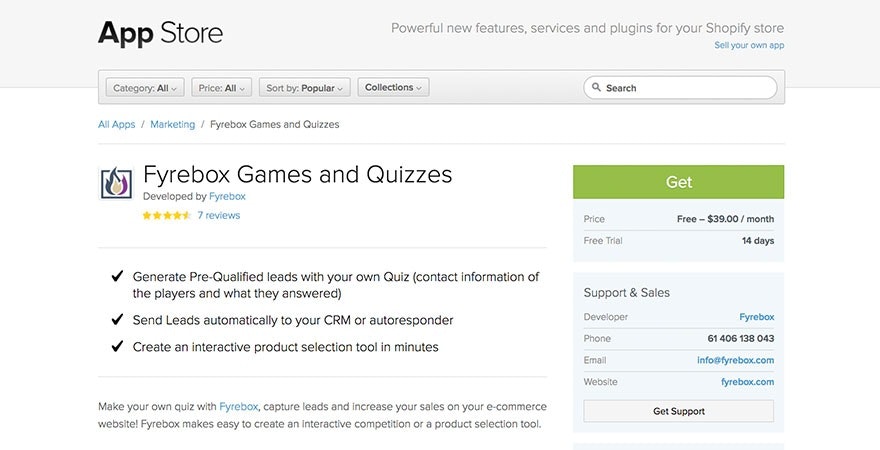Click the search magnifier icon
This screenshot has height=450, width=880.
pos(596,88)
